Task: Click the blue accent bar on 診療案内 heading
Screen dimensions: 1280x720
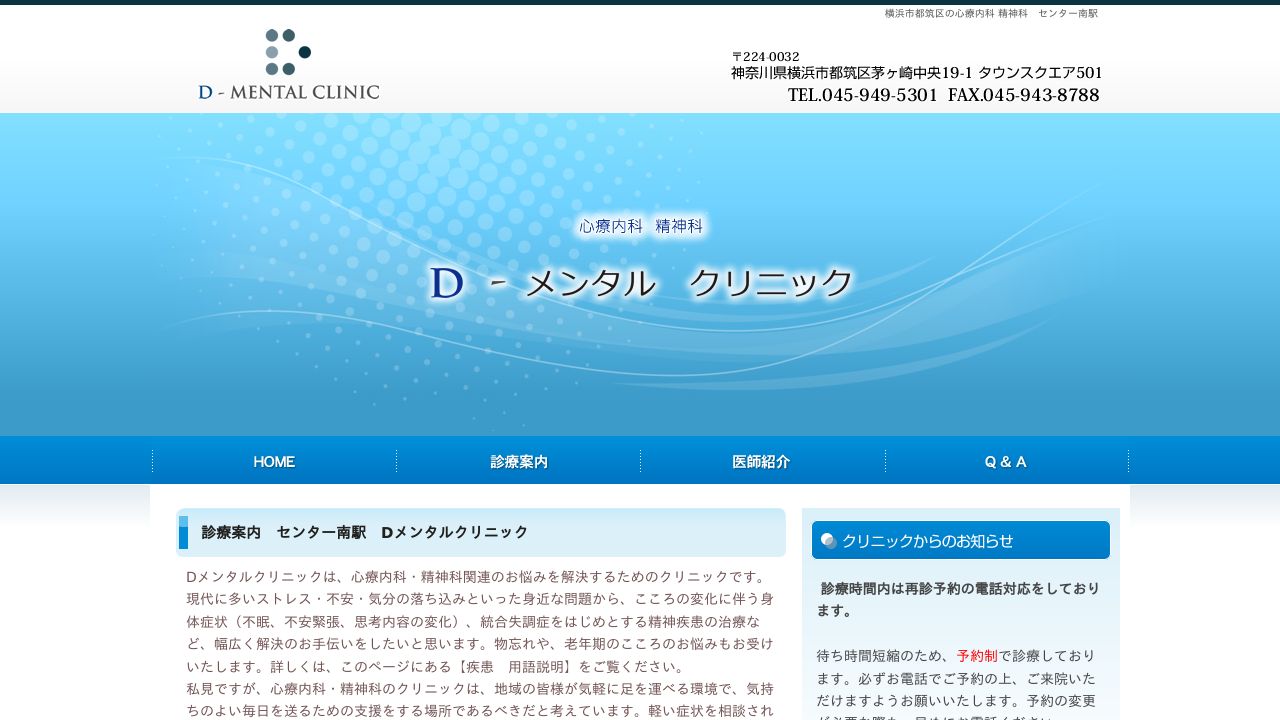Action: 182,533
